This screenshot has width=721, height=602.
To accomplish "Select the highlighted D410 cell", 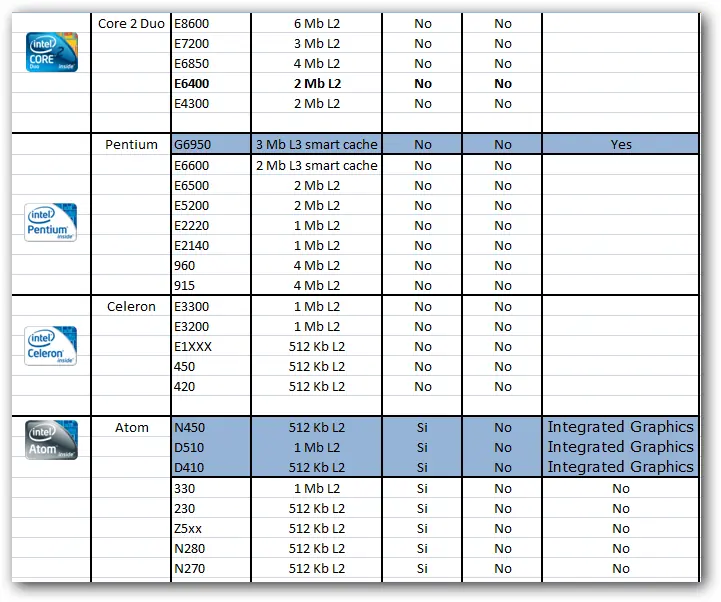I will 211,467.
